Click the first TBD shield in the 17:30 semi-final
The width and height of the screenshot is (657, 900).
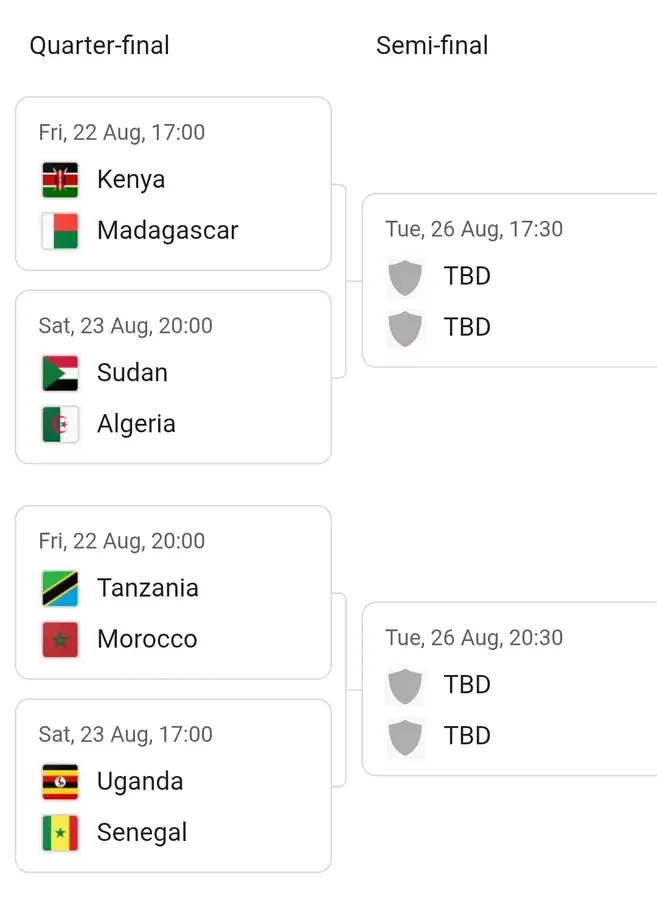pyautogui.click(x=405, y=278)
